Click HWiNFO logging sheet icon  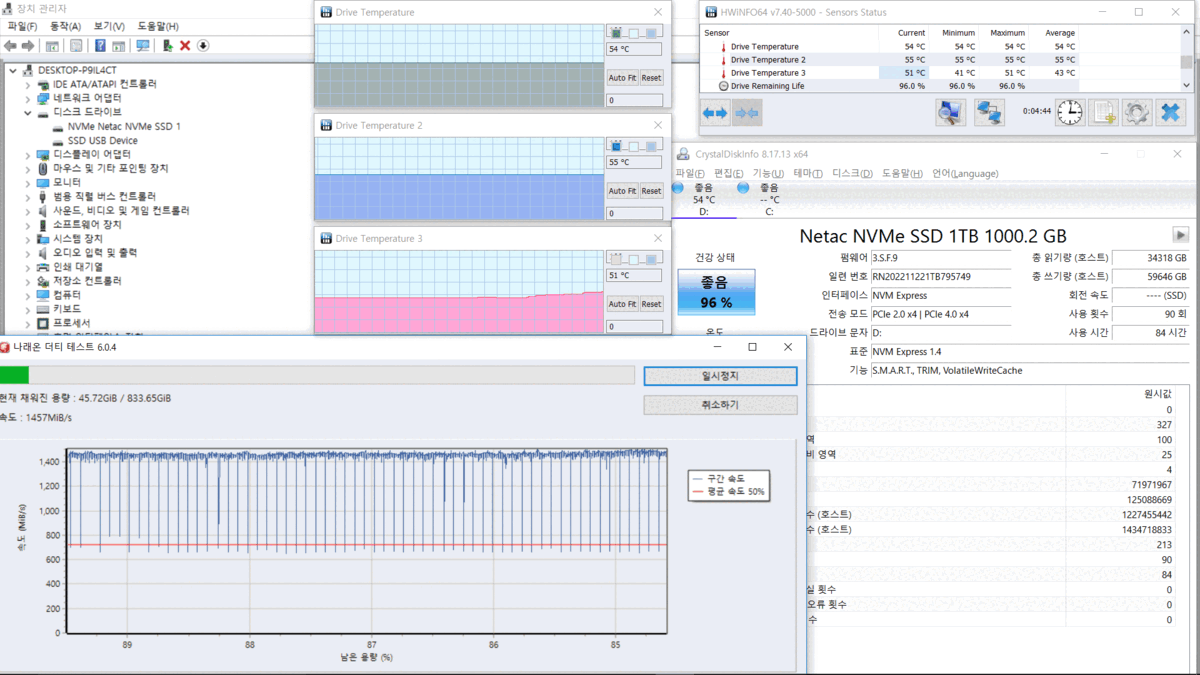tap(1103, 112)
